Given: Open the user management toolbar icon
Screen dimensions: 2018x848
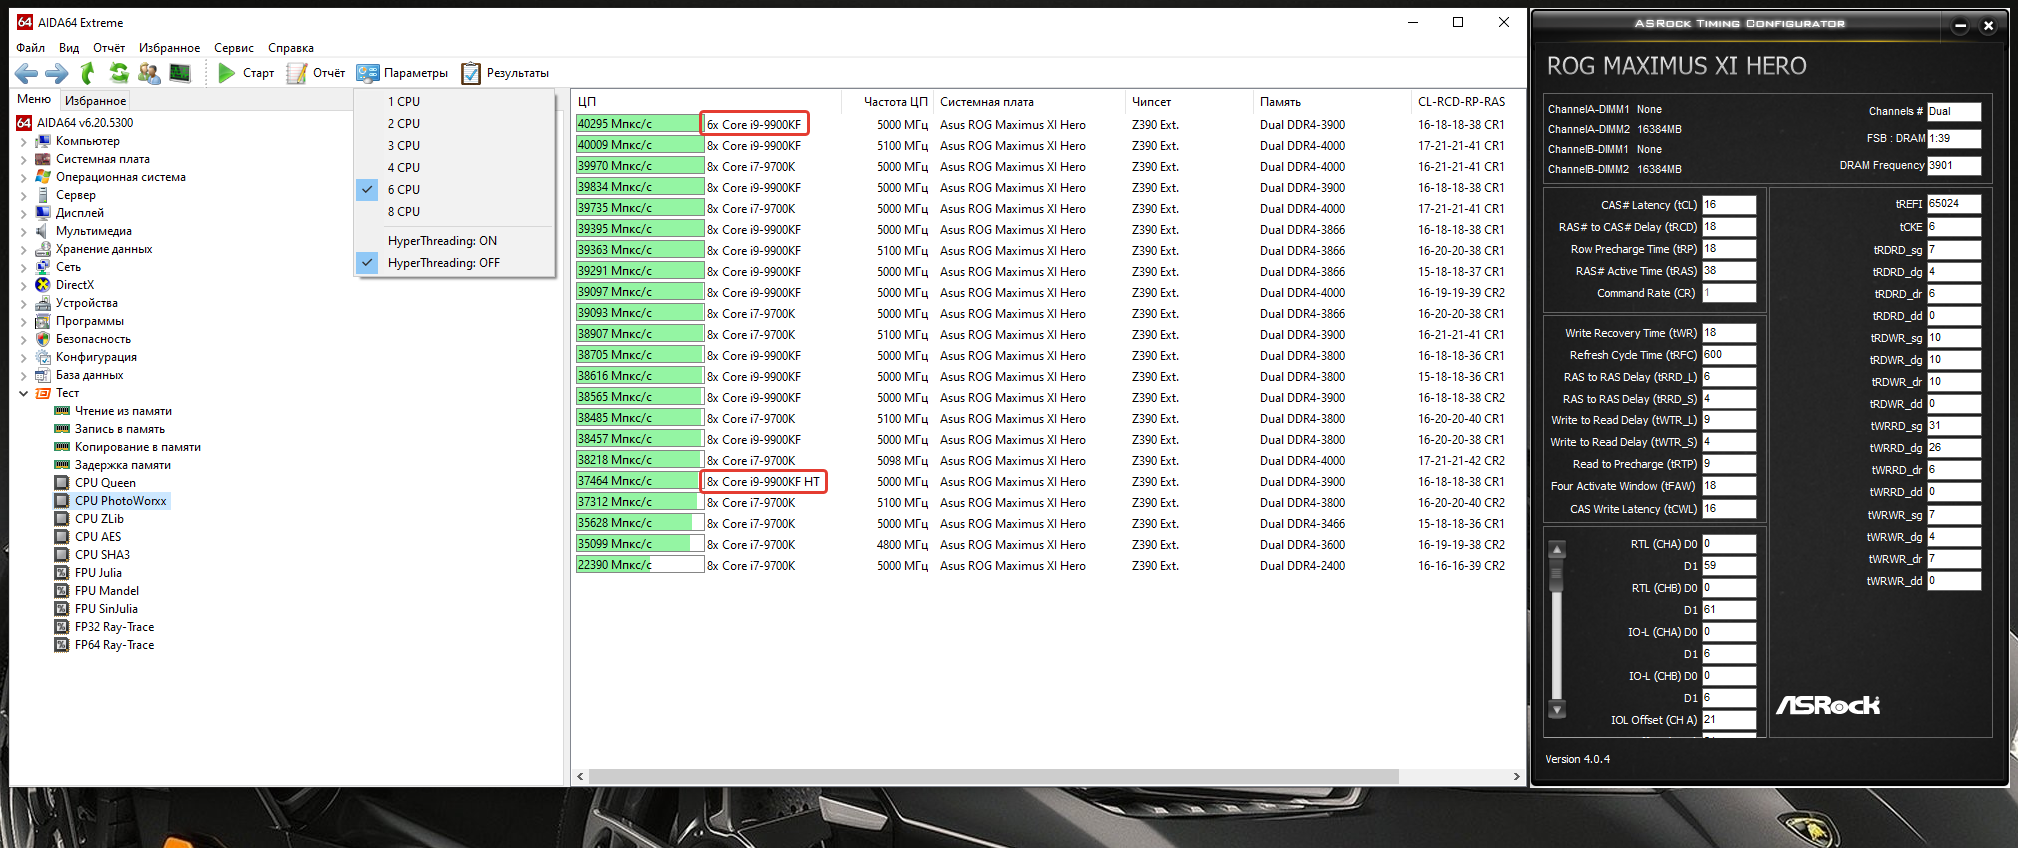Looking at the screenshot, I should click(149, 73).
